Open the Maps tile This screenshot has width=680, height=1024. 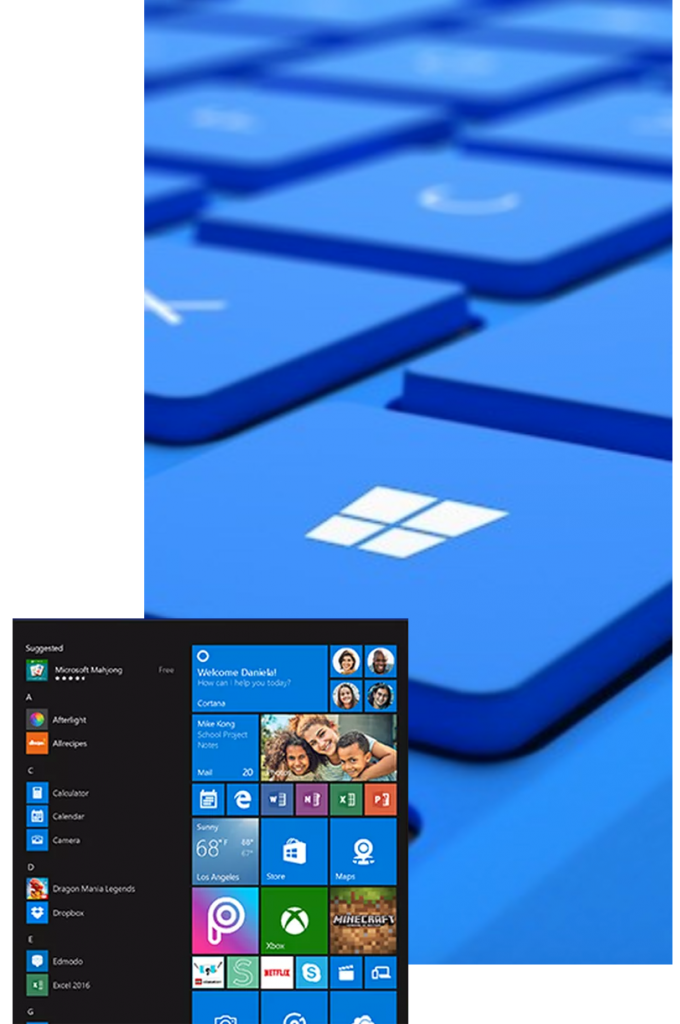[x=363, y=851]
